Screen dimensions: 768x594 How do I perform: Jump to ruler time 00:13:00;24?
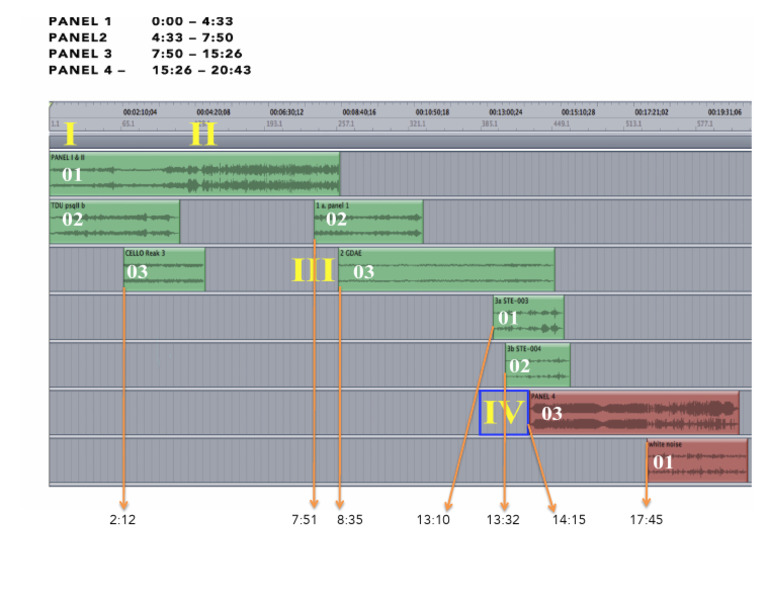[x=505, y=112]
